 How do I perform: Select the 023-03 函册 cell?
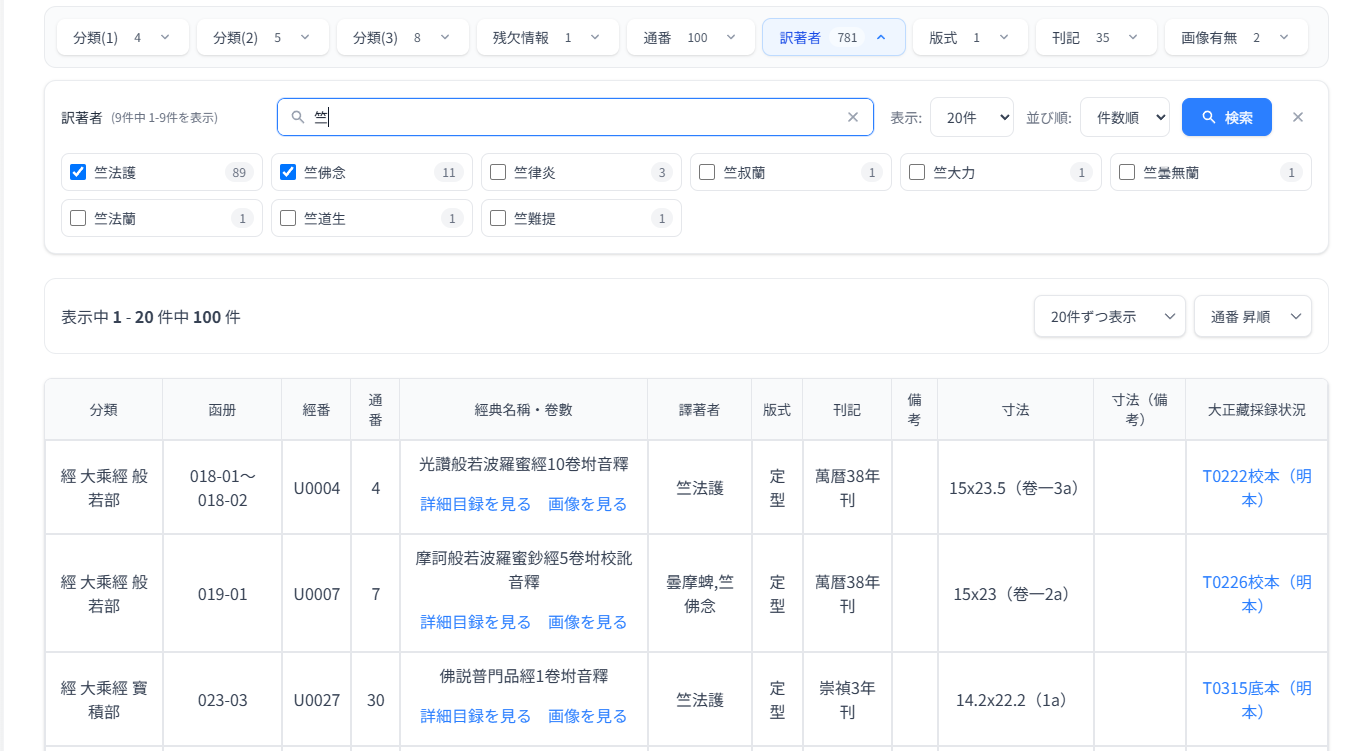pos(222,700)
